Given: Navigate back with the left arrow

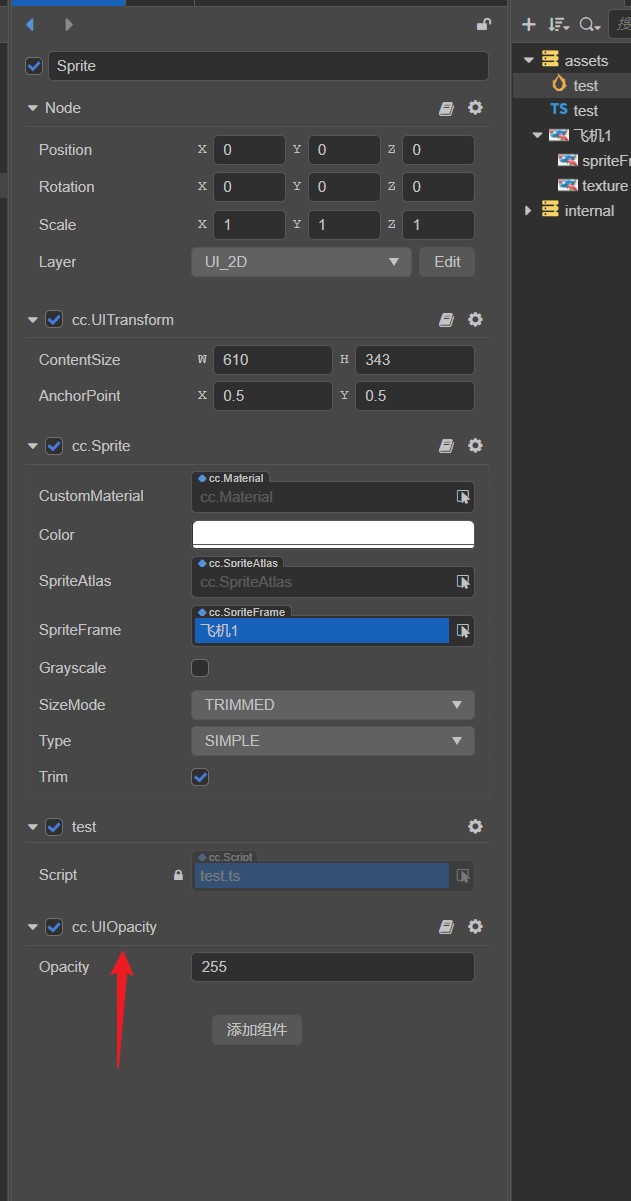Looking at the screenshot, I should click(30, 25).
